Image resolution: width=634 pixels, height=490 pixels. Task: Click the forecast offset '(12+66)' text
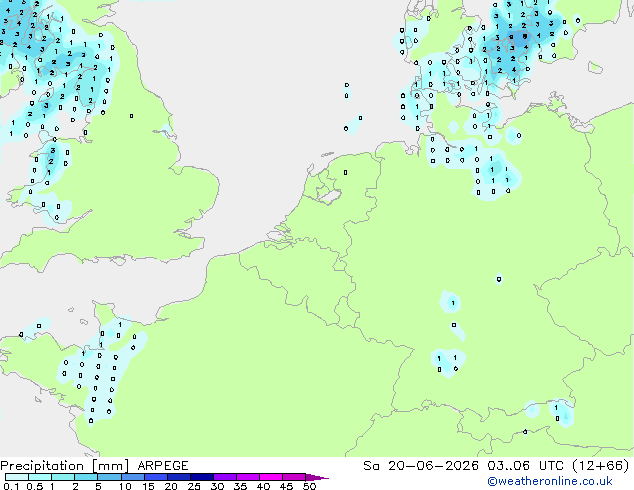click(x=601, y=466)
